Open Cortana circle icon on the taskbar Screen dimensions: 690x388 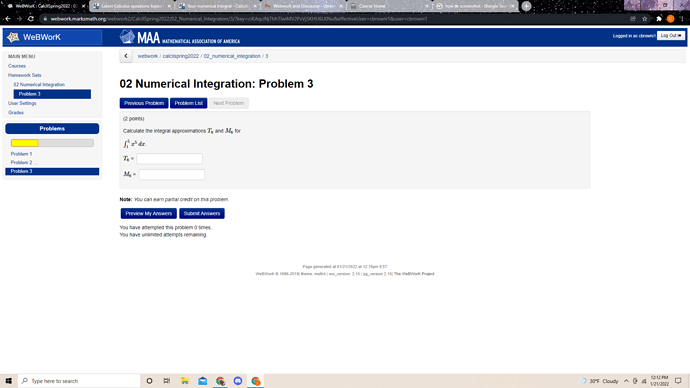click(149, 381)
